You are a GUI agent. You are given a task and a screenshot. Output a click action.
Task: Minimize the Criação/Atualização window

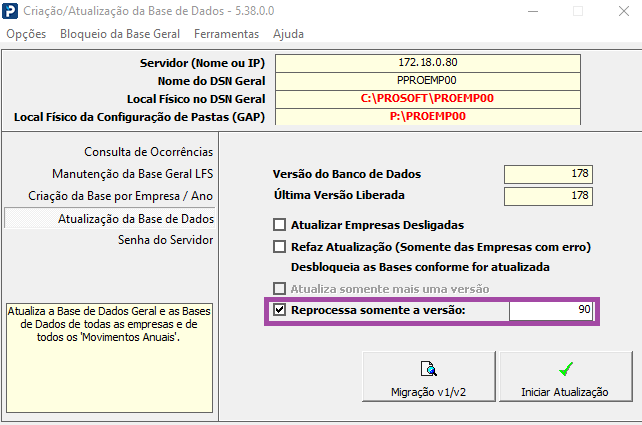(533, 11)
